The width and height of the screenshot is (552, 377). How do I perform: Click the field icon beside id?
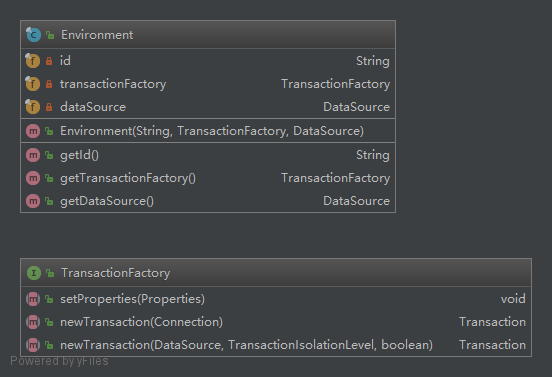pos(33,61)
